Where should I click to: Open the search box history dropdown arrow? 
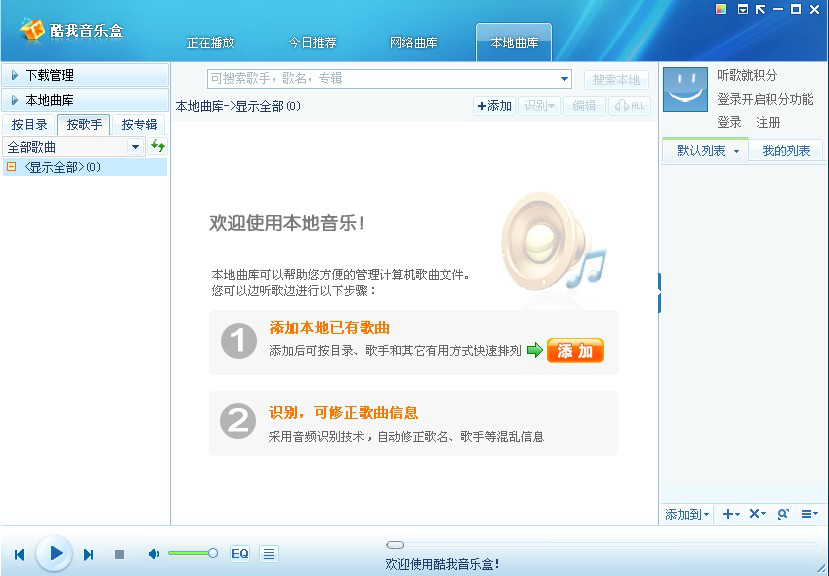click(564, 79)
